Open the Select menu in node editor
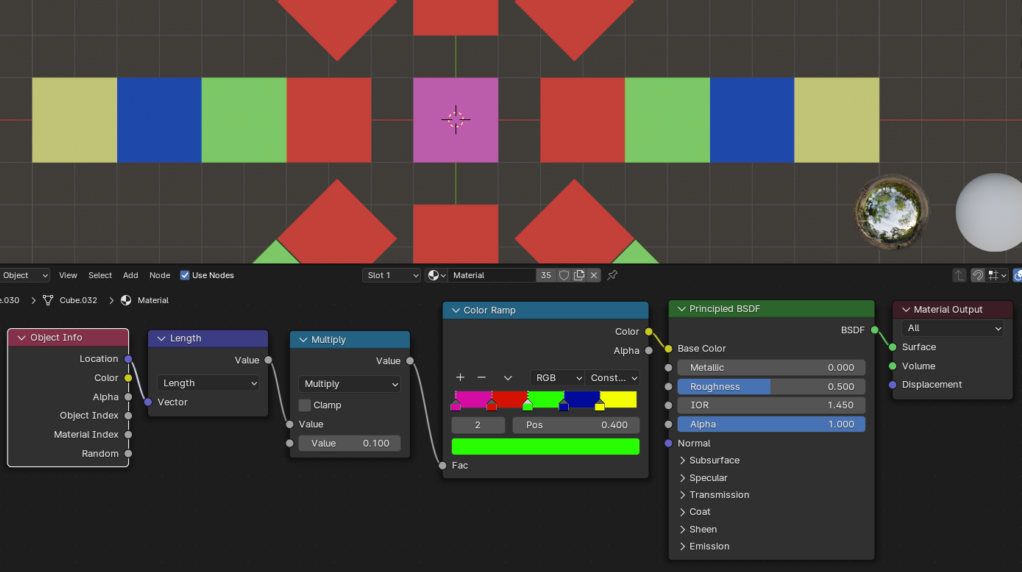The image size is (1022, 572). [100, 275]
